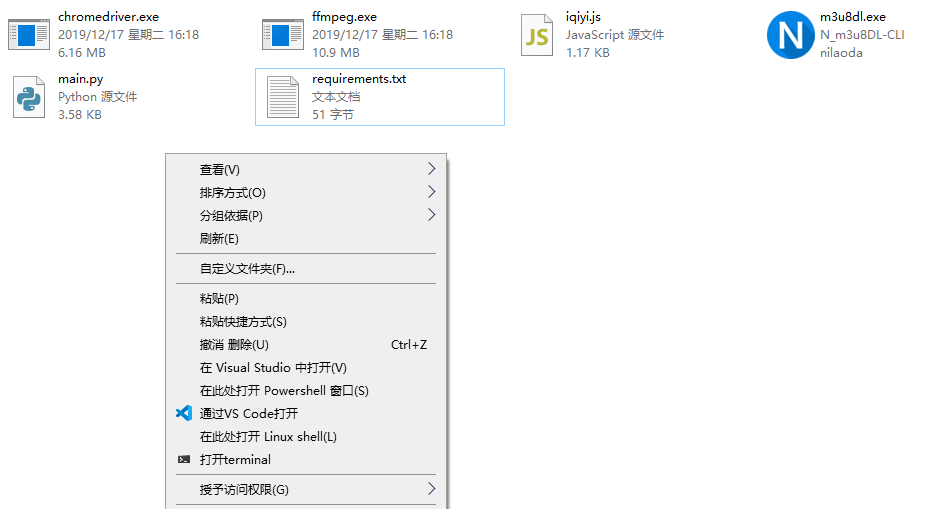The width and height of the screenshot is (927, 509).
Task: Click the iqiyi.js file name
Action: coord(583,17)
